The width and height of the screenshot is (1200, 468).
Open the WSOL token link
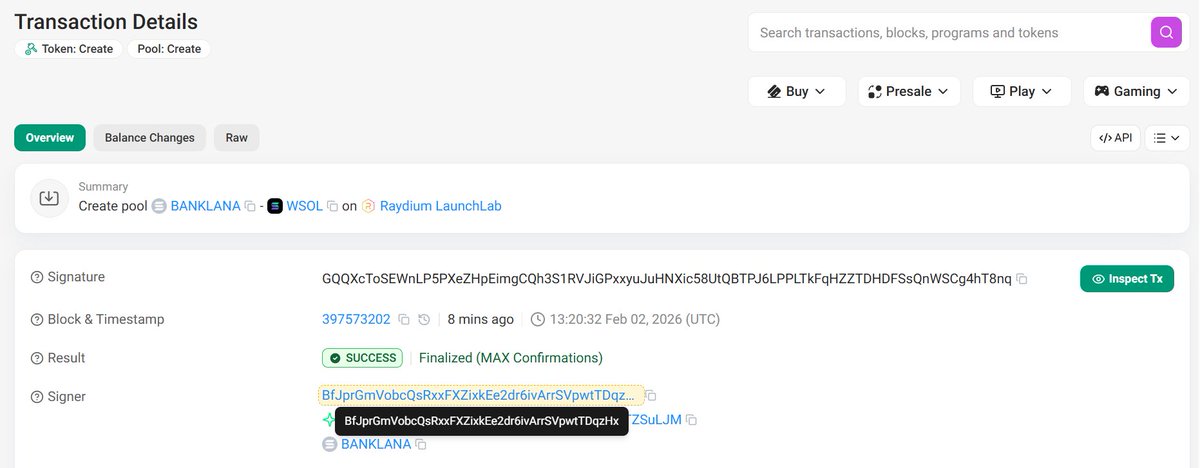[305, 206]
